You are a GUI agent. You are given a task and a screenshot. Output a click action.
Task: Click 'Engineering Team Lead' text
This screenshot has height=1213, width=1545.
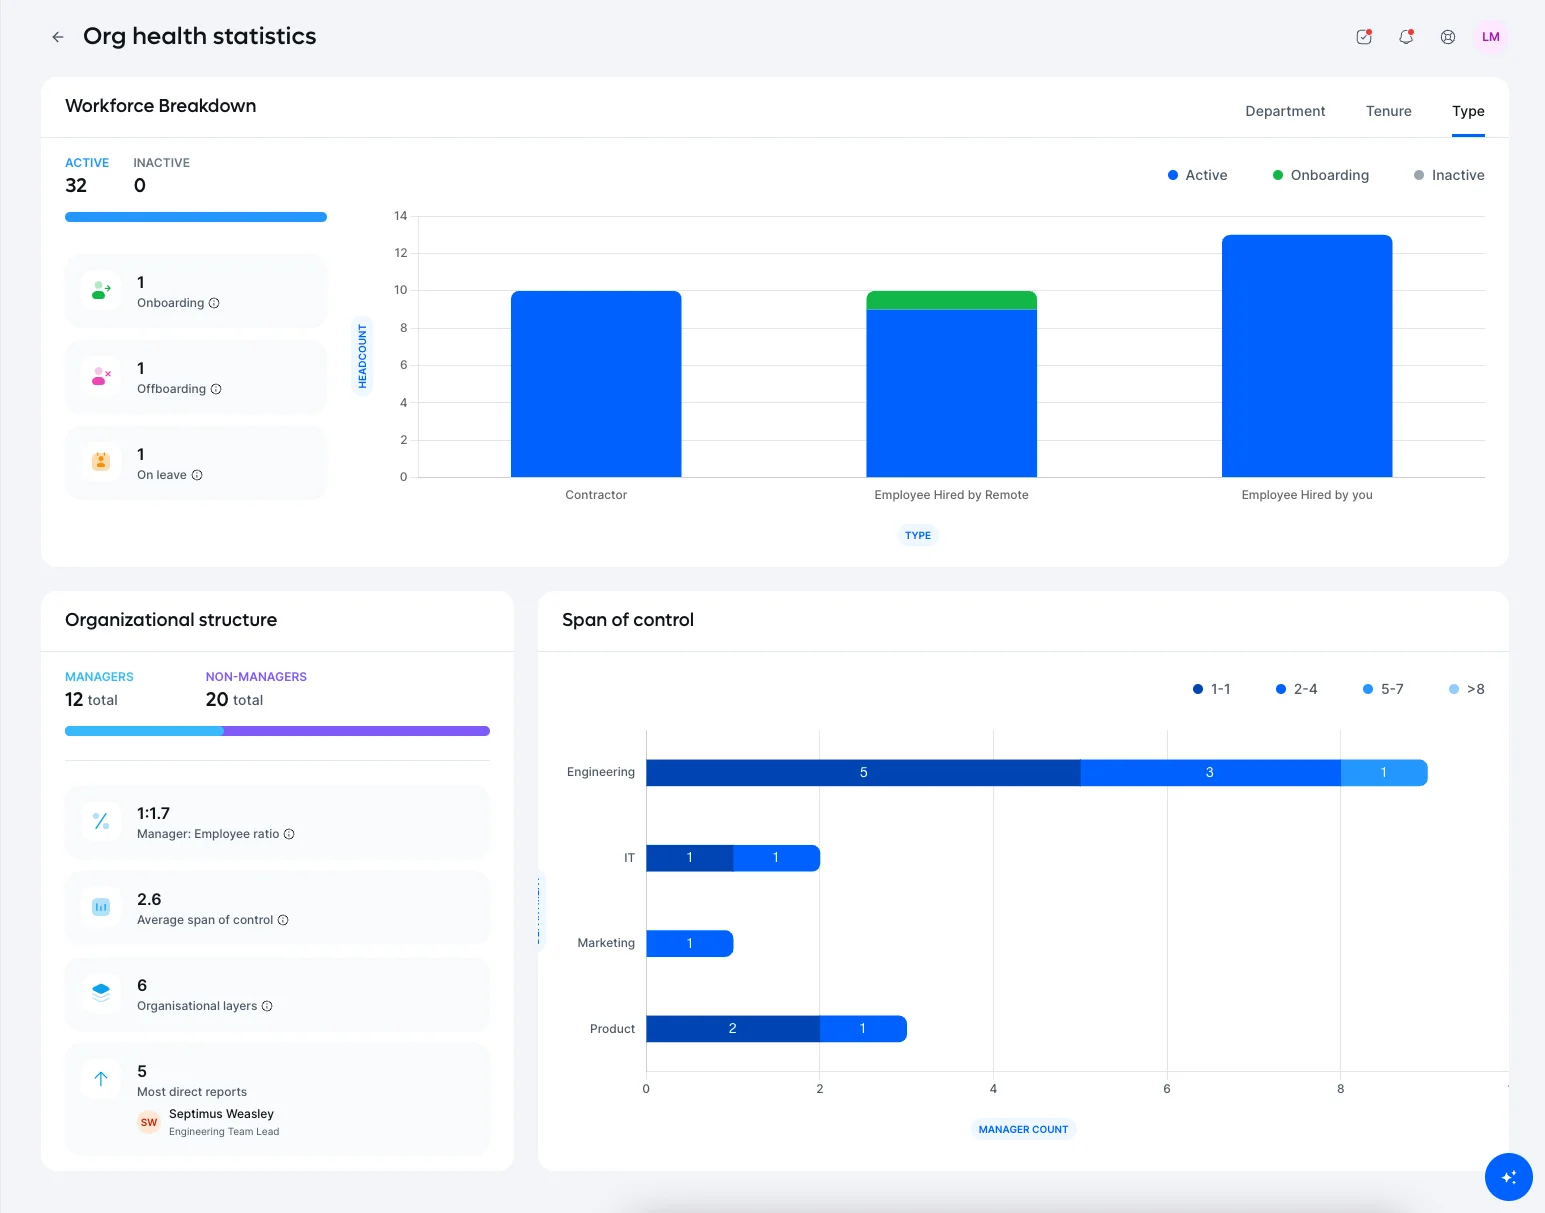point(224,1132)
